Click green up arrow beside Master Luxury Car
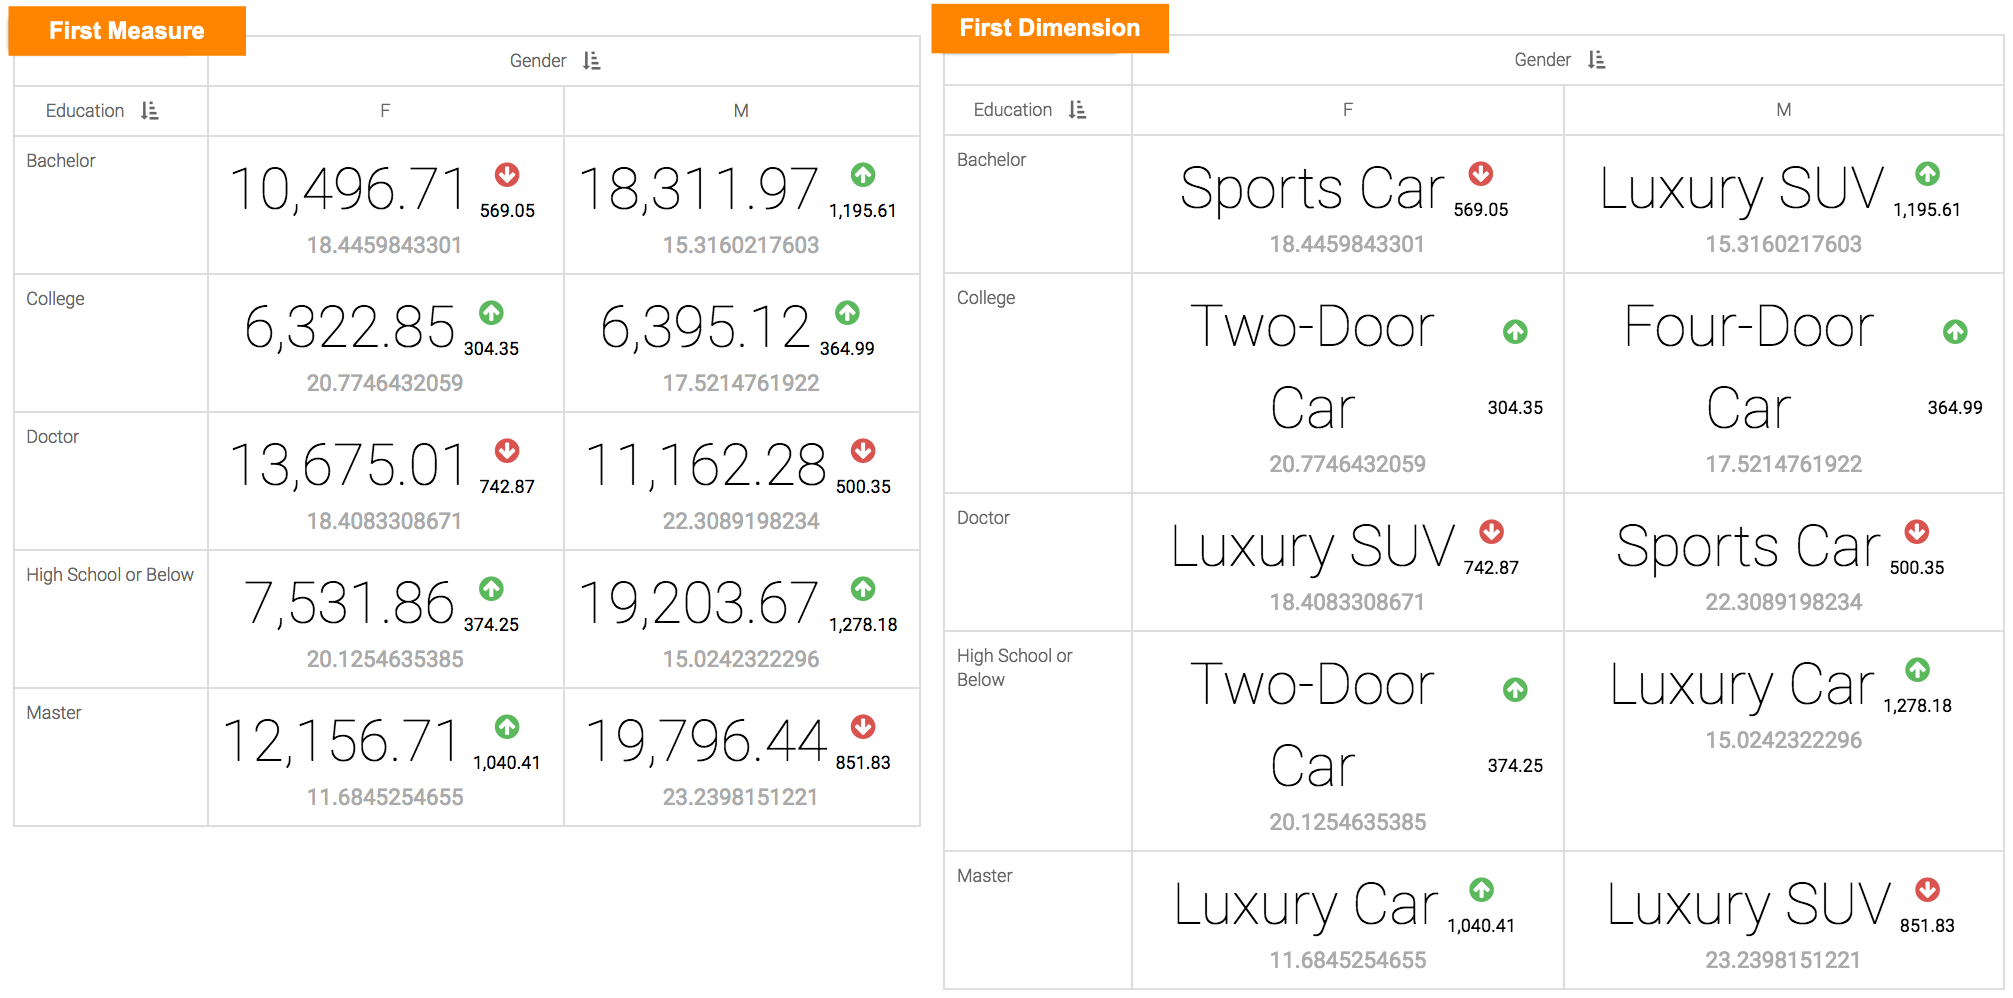 click(x=1481, y=890)
